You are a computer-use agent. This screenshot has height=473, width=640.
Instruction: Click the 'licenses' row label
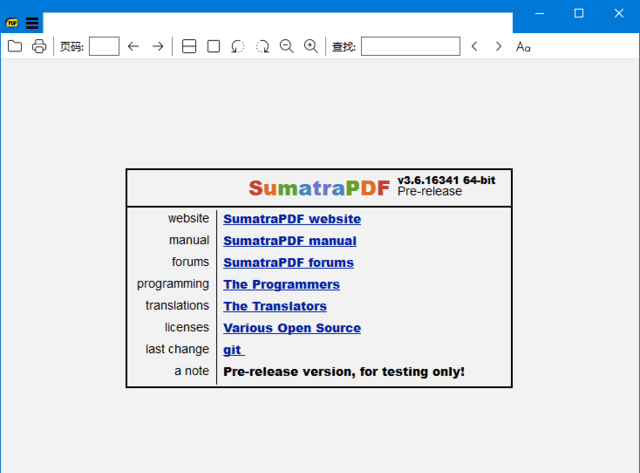pyautogui.click(x=187, y=327)
